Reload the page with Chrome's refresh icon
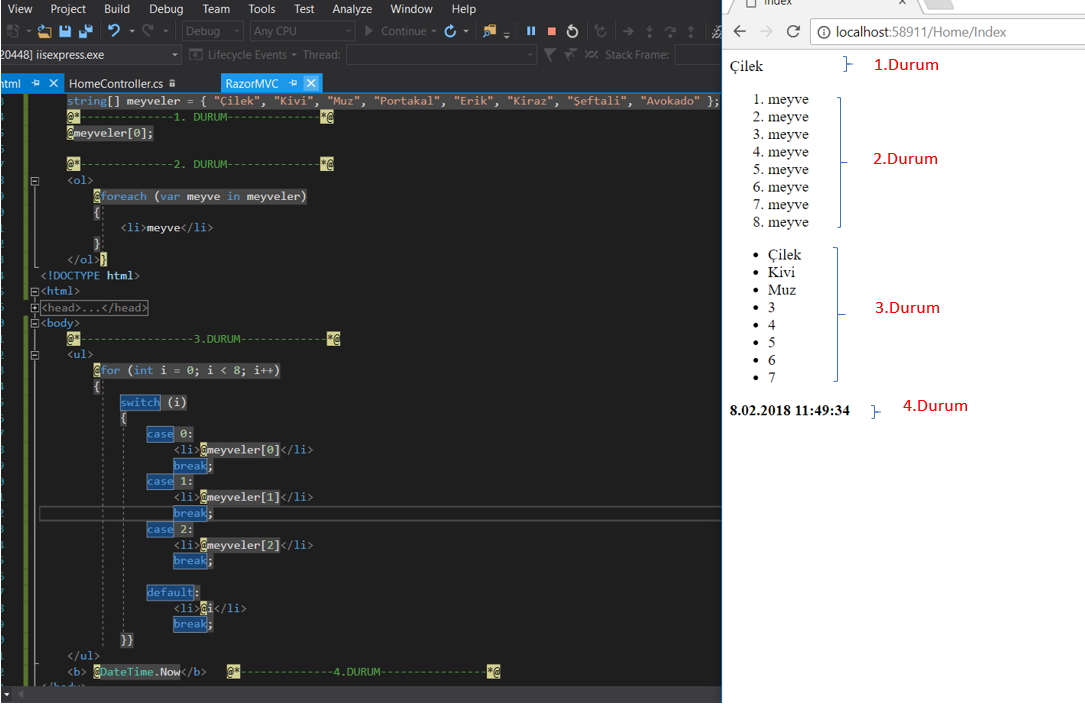The image size is (1085, 704). 795,31
